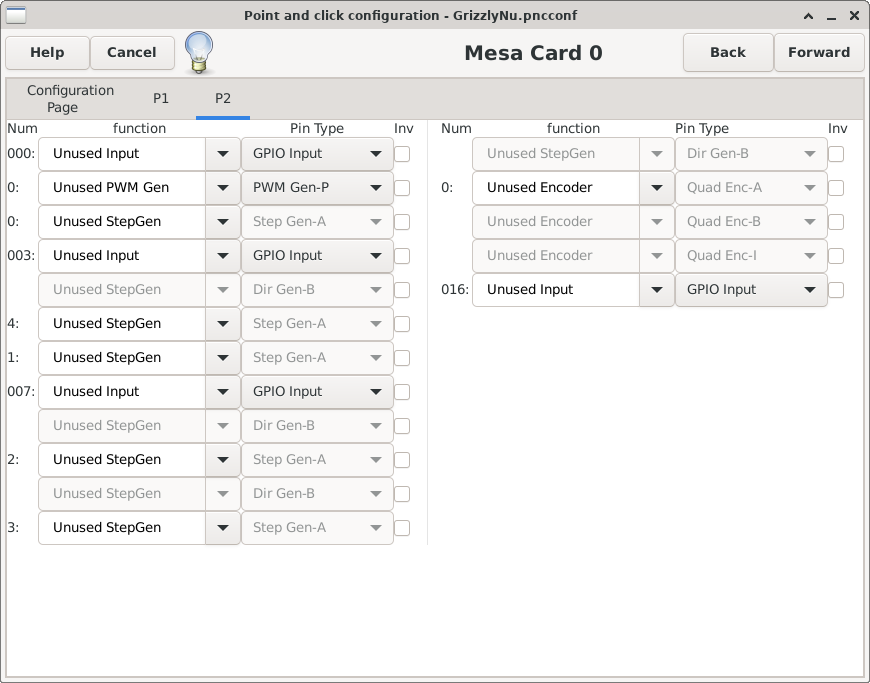
Task: Click the light bulb hint icon
Action: [x=199, y=53]
